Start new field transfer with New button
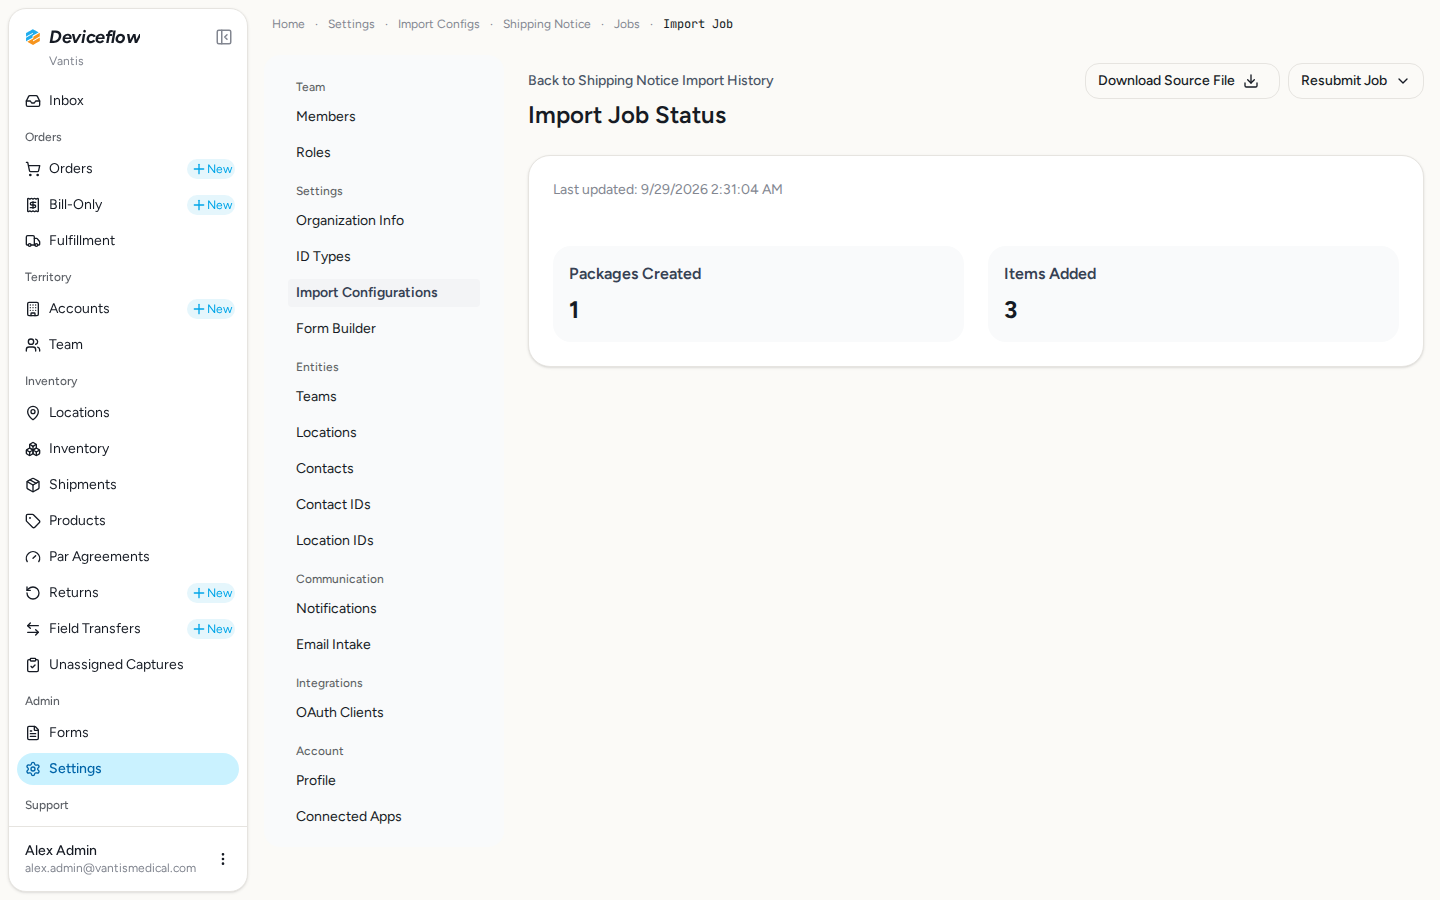Image resolution: width=1440 pixels, height=900 pixels. [x=212, y=629]
